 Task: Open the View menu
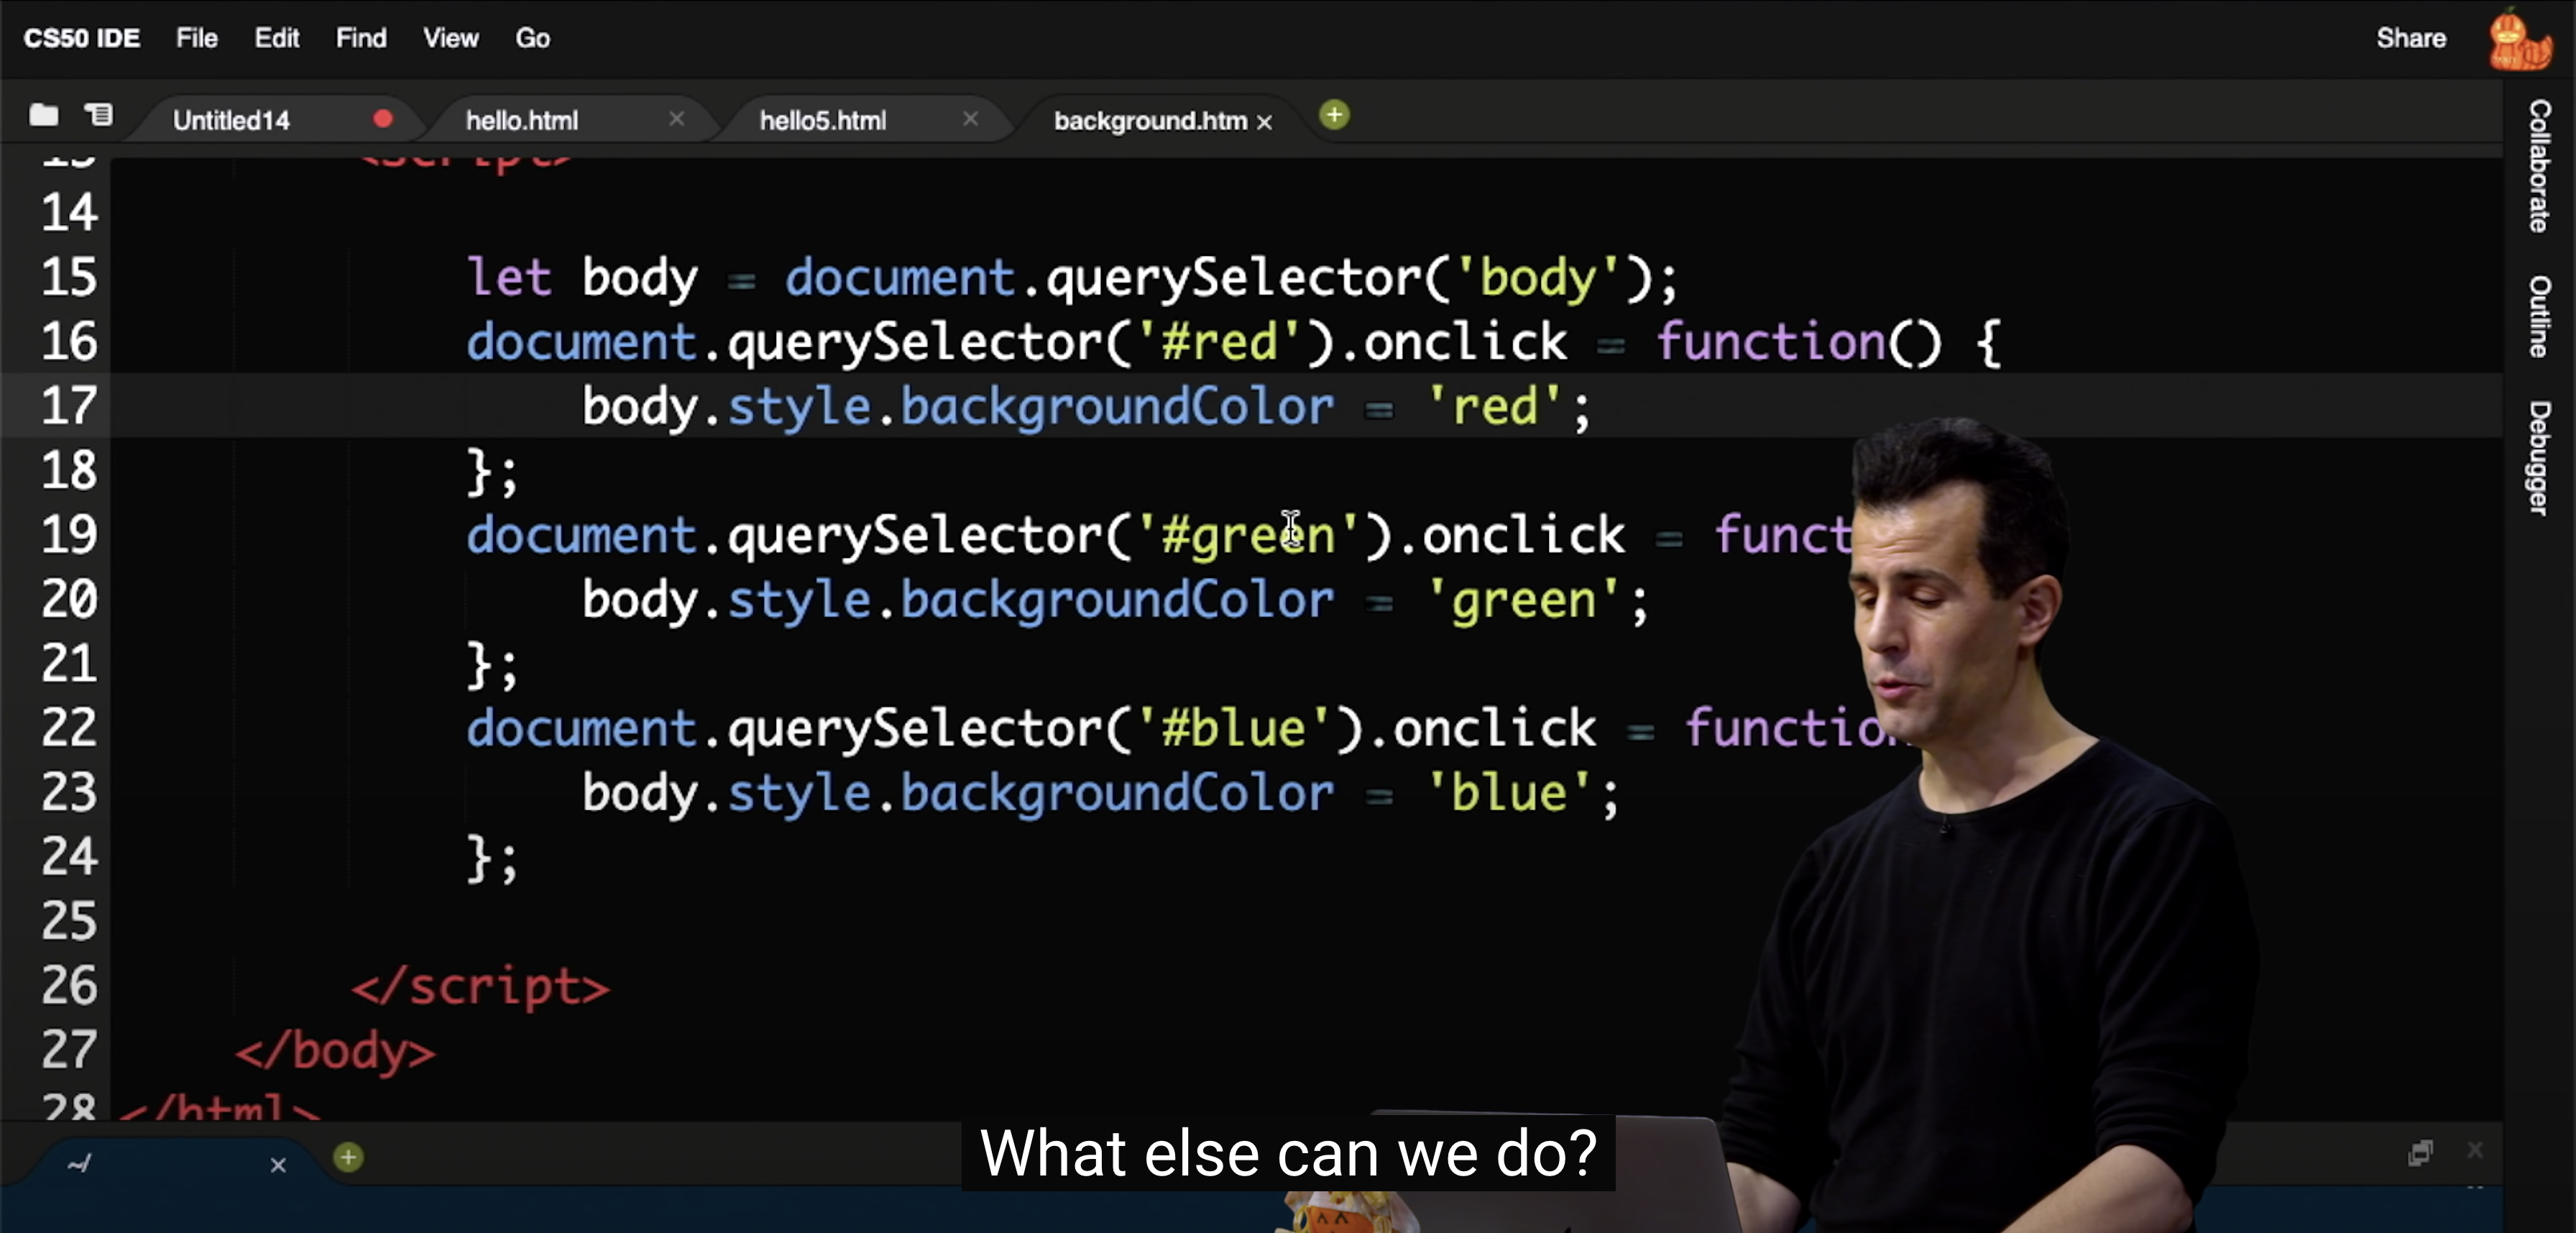coord(450,38)
